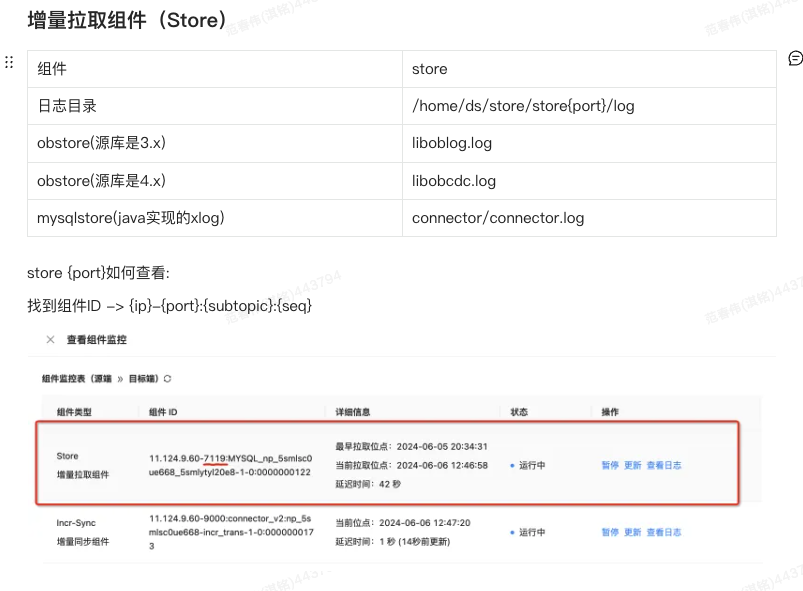
Task: Close the 查看组件监控 panel with X
Action: pyautogui.click(x=50, y=340)
